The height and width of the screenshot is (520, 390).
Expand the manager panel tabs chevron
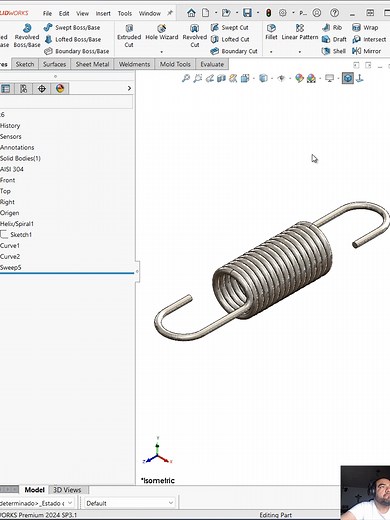pyautogui.click(x=129, y=88)
